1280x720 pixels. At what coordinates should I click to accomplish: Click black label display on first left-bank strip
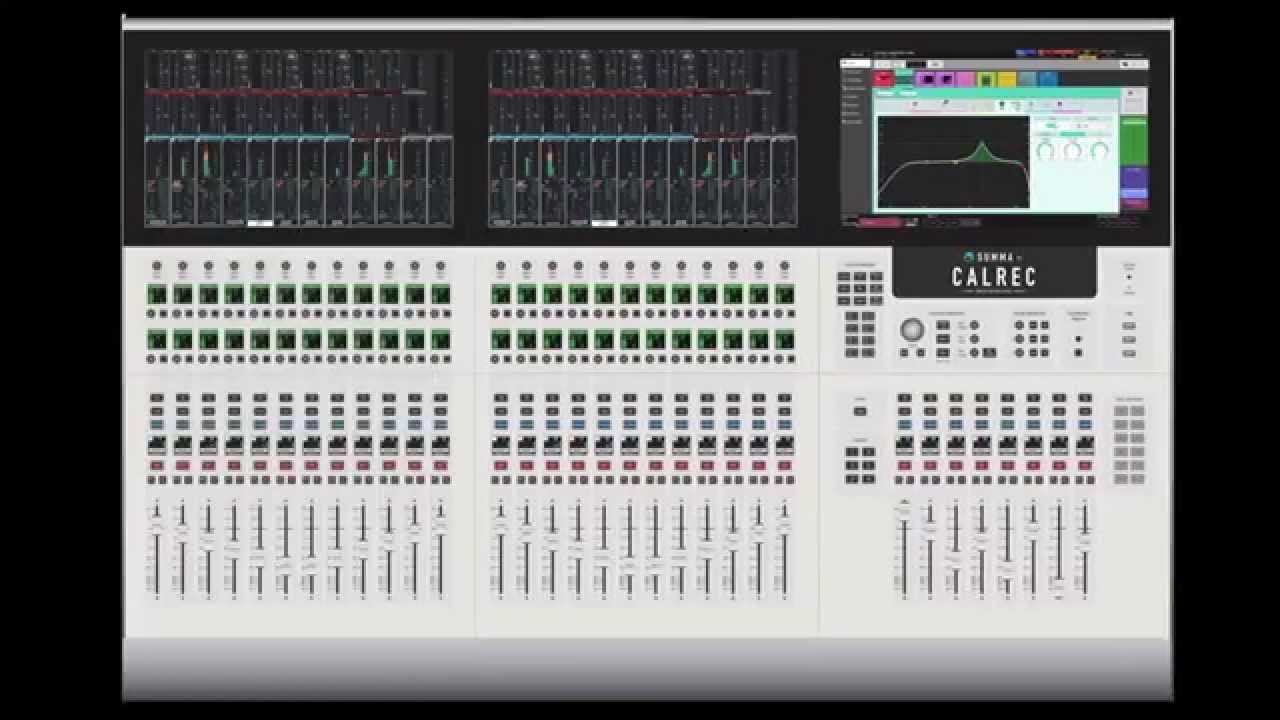pyautogui.click(x=157, y=445)
